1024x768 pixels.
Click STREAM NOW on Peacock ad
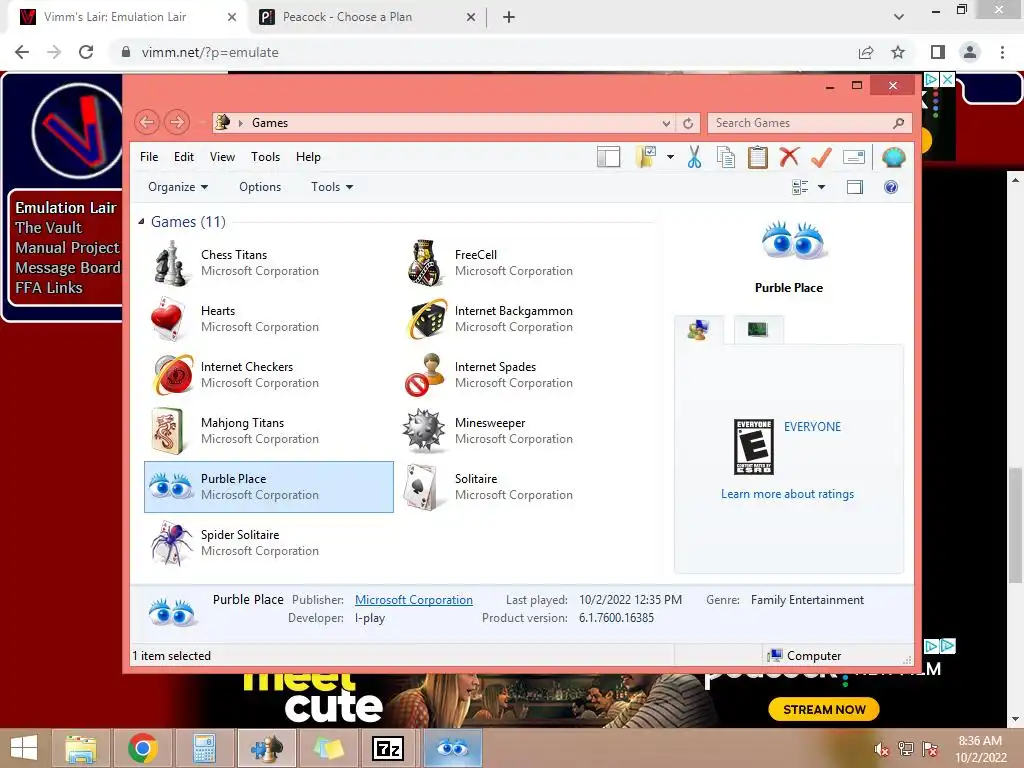[824, 709]
